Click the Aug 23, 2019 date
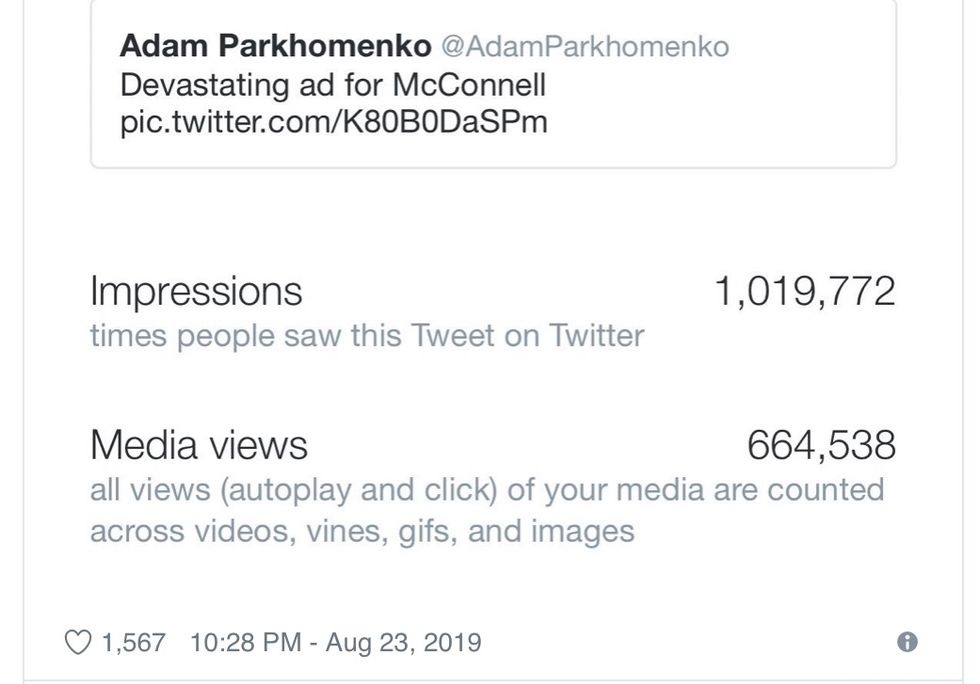 point(403,642)
